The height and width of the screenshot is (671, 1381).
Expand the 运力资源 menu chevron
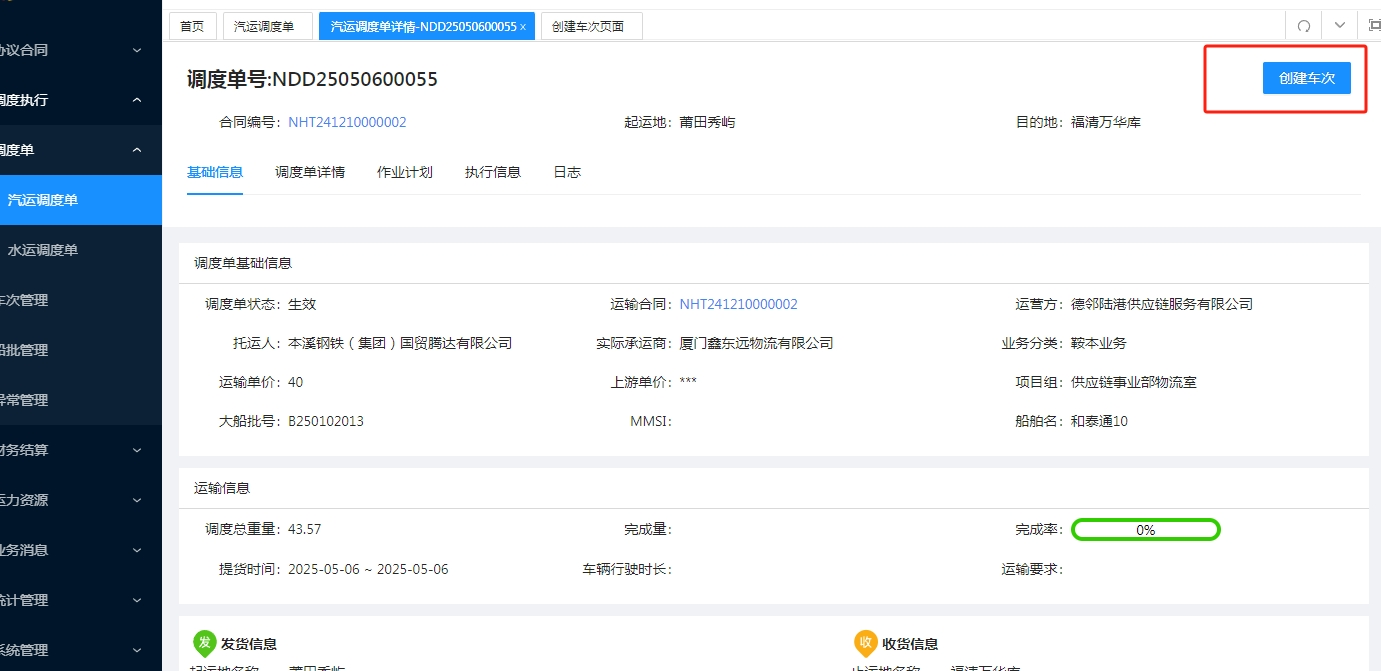tap(137, 500)
